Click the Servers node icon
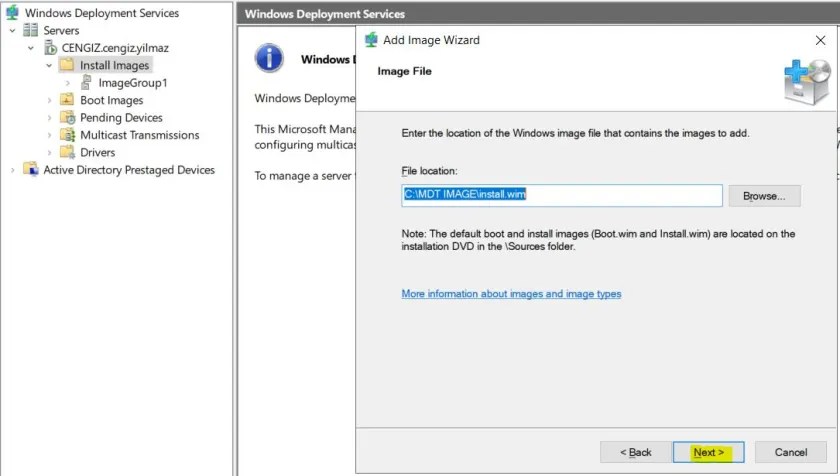The height and width of the screenshot is (476, 840). (31, 30)
